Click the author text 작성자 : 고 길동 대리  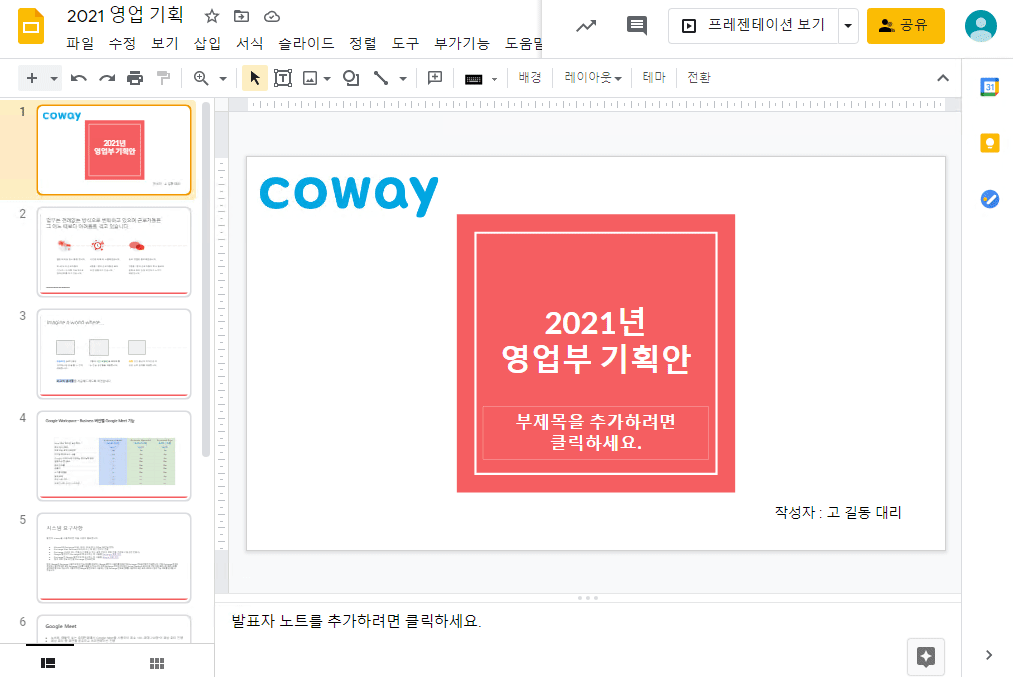coord(838,513)
